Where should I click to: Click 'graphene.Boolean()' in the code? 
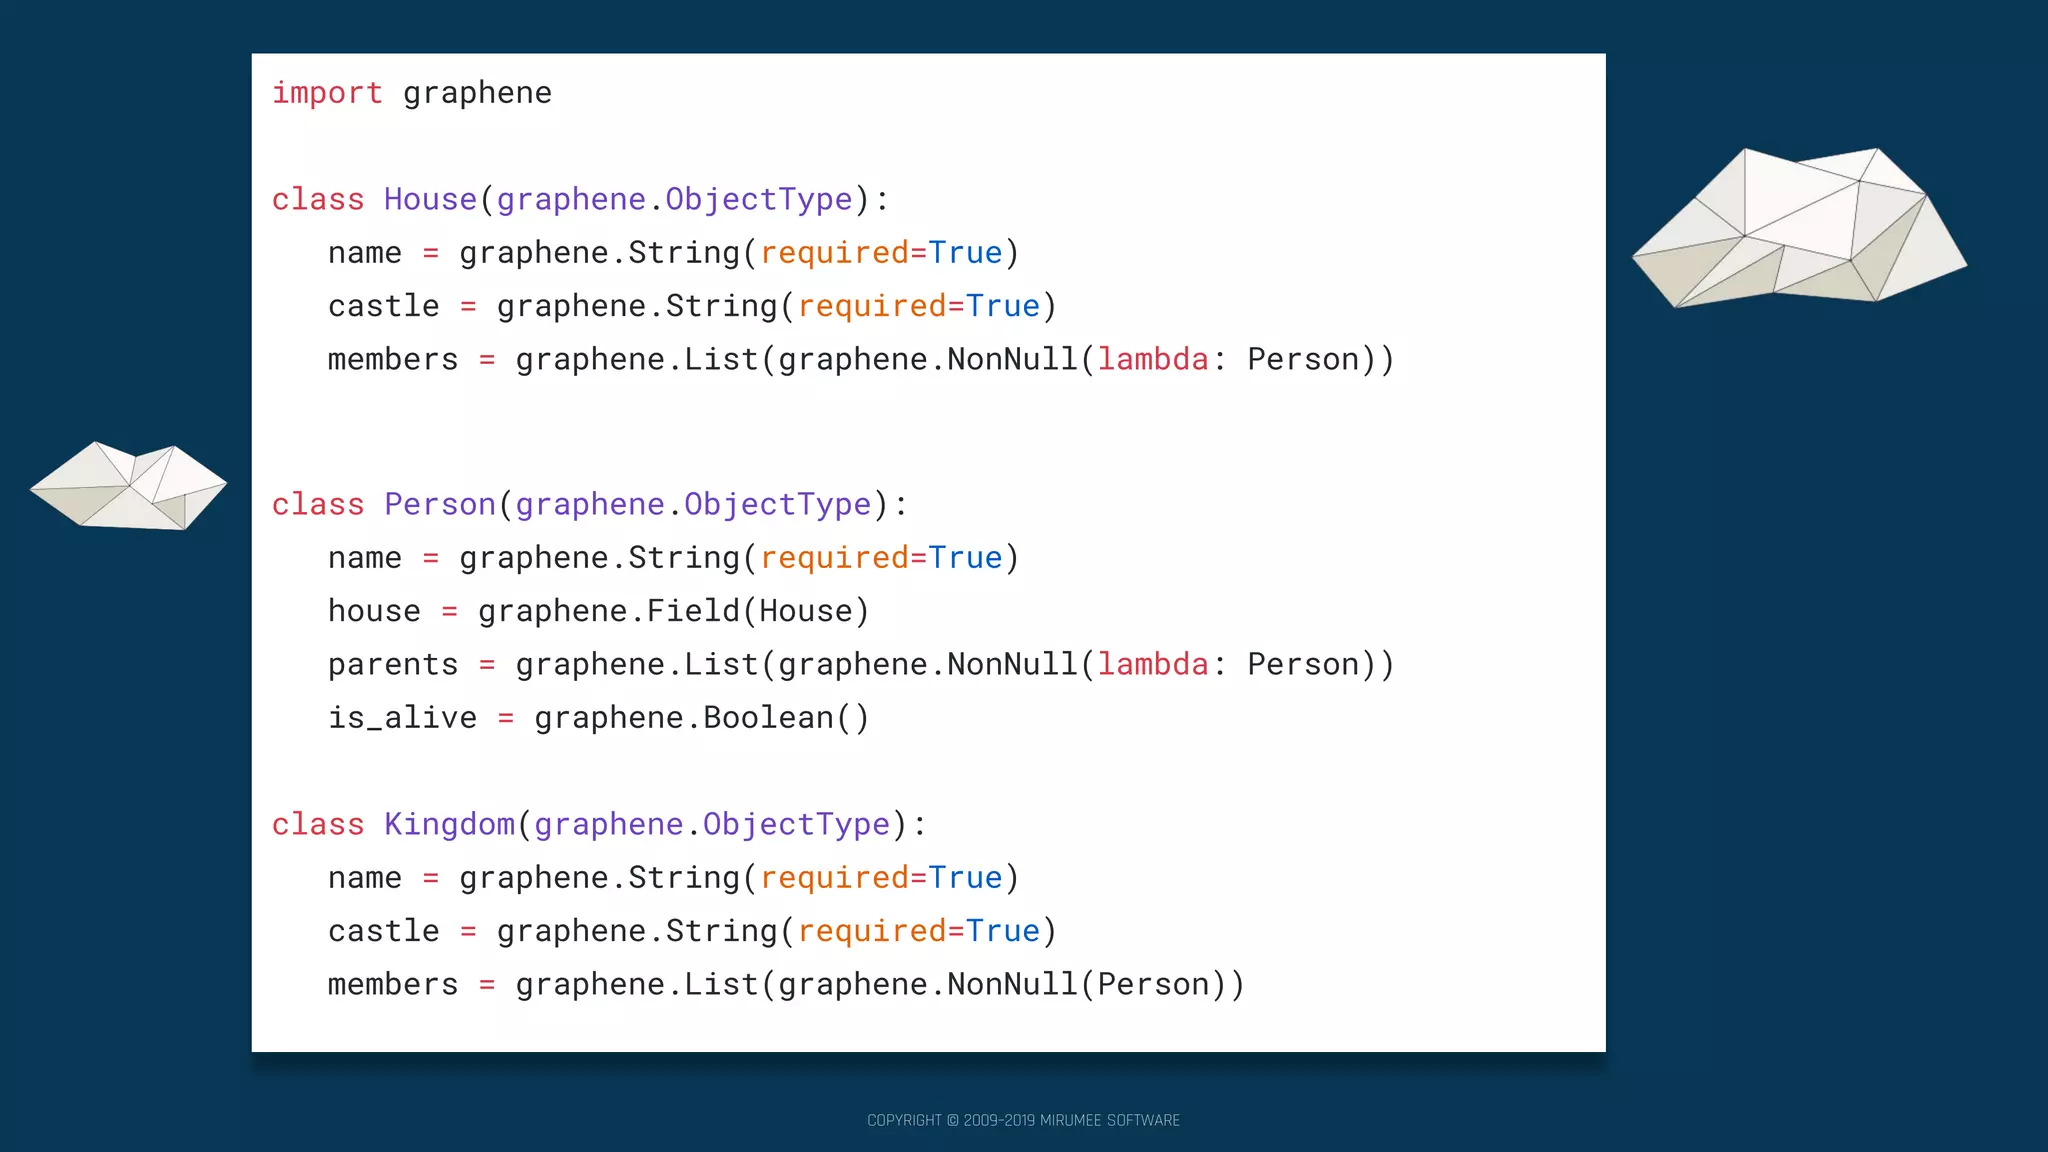point(701,718)
